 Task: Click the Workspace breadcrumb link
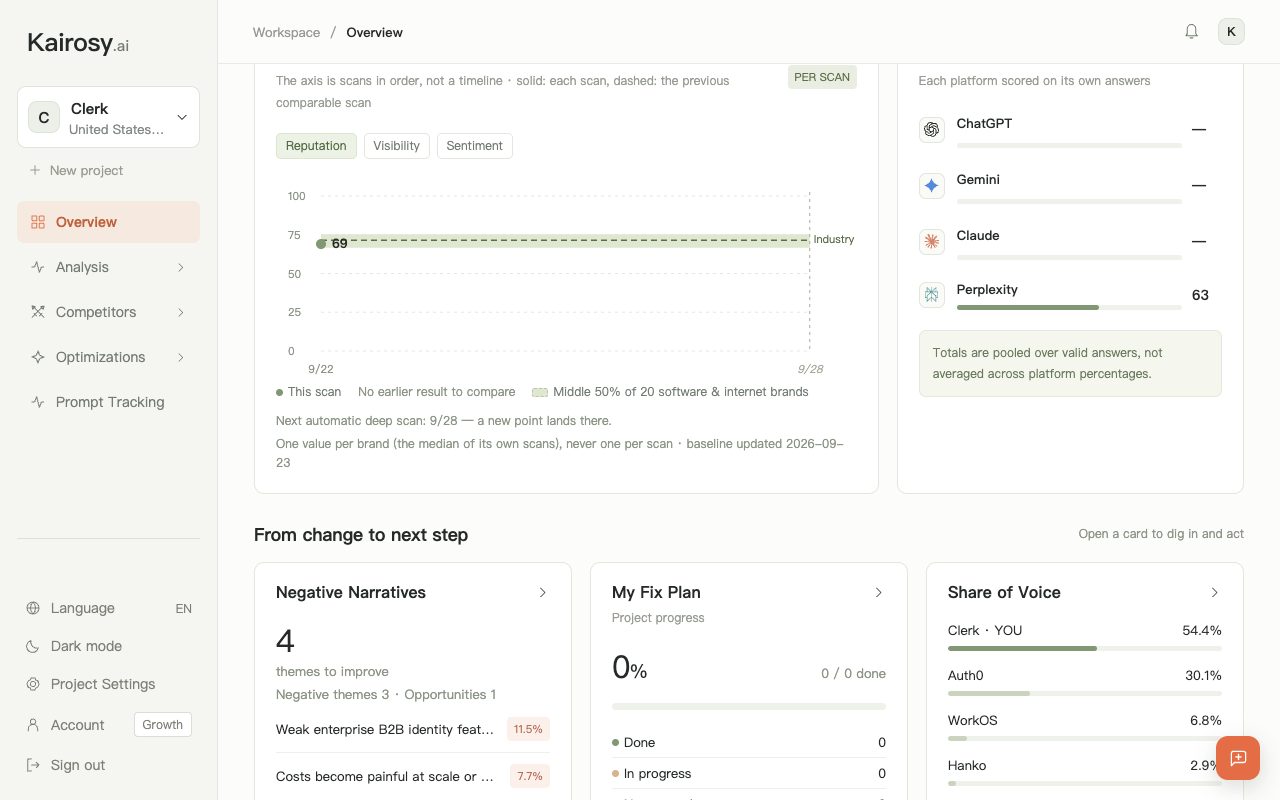tap(286, 32)
